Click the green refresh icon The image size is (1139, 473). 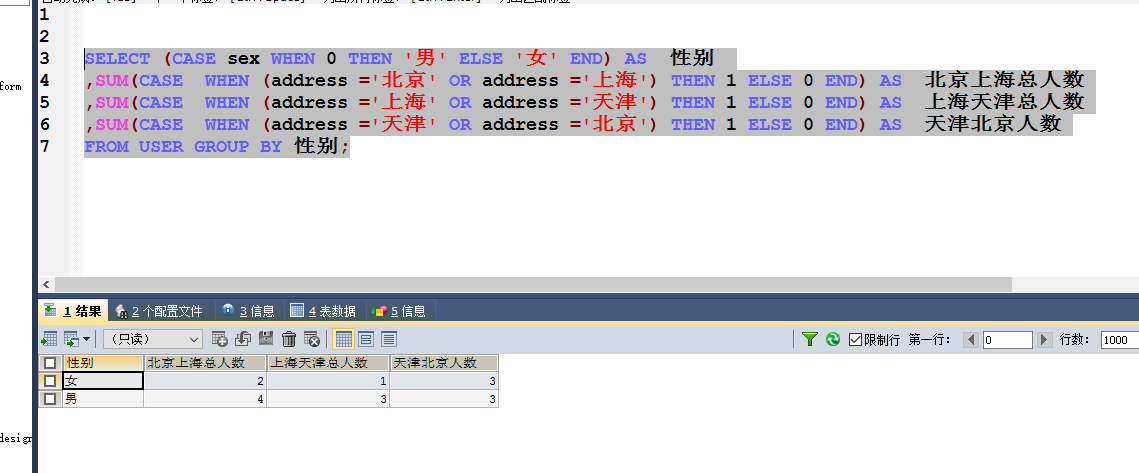point(833,339)
